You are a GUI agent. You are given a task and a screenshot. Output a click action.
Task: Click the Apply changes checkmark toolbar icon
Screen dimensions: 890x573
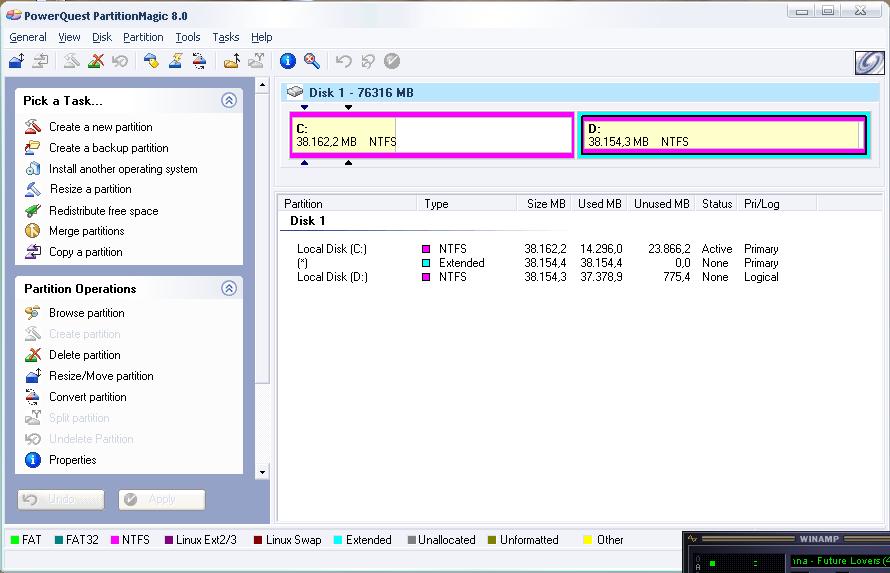[392, 61]
